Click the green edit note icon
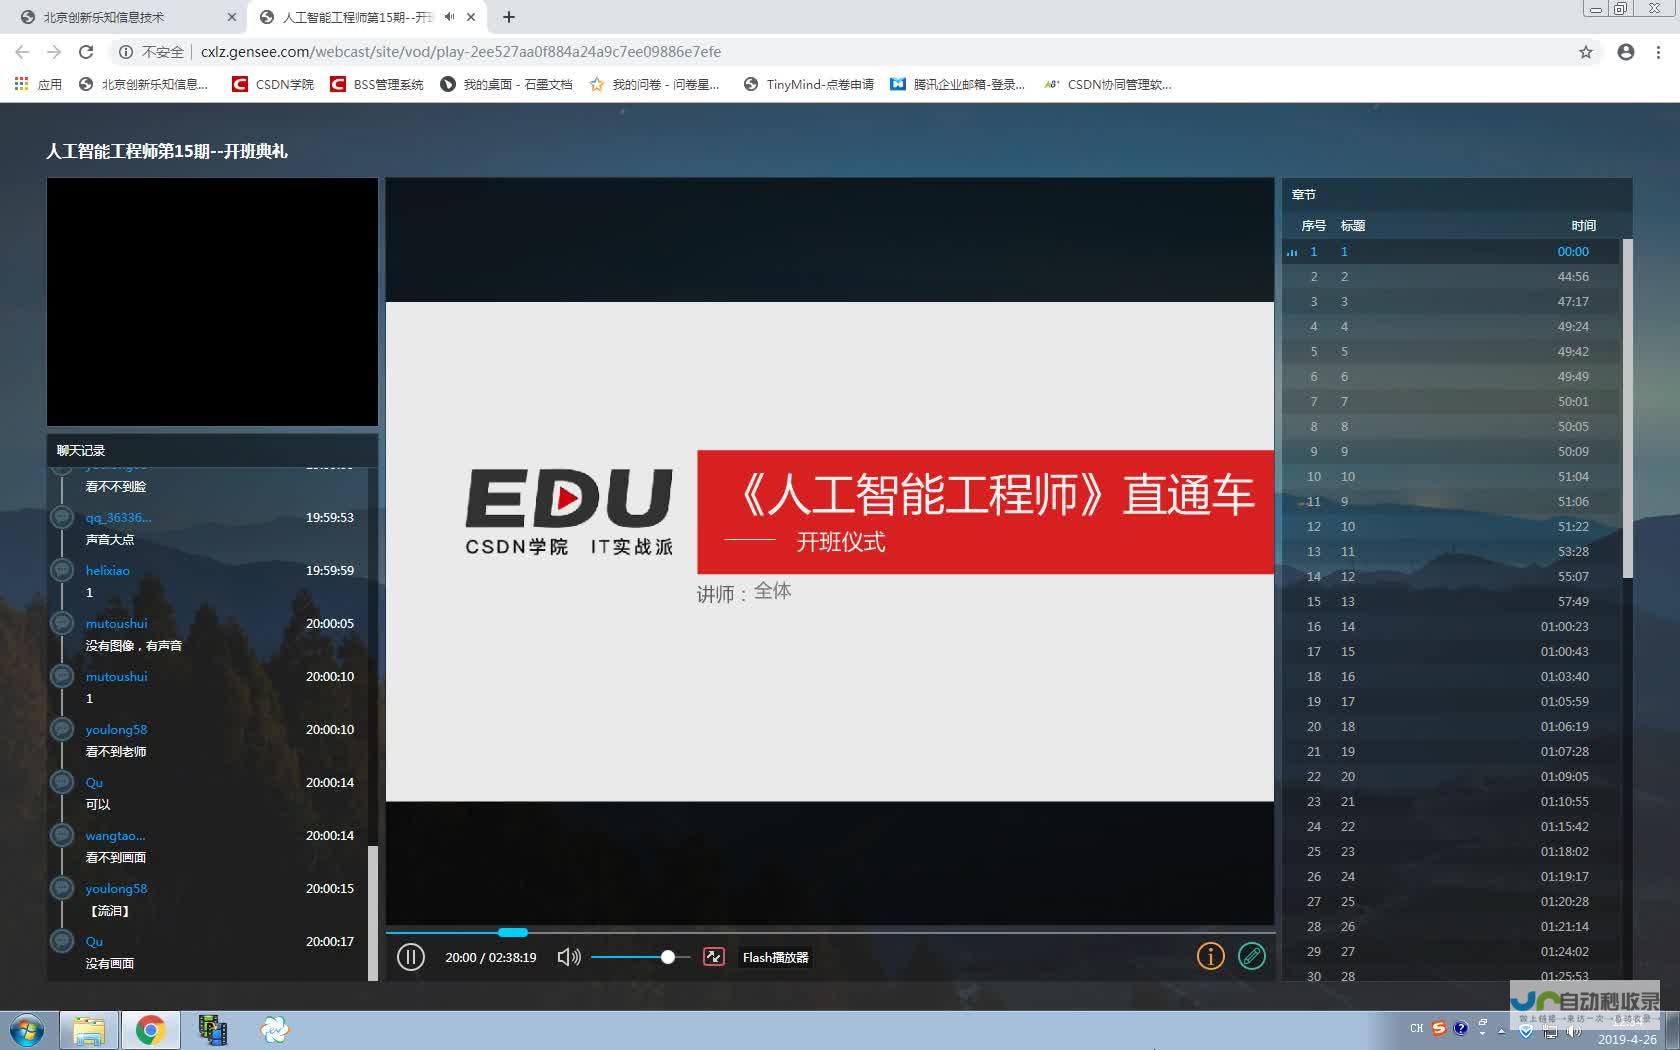Viewport: 1680px width, 1050px height. click(1251, 956)
